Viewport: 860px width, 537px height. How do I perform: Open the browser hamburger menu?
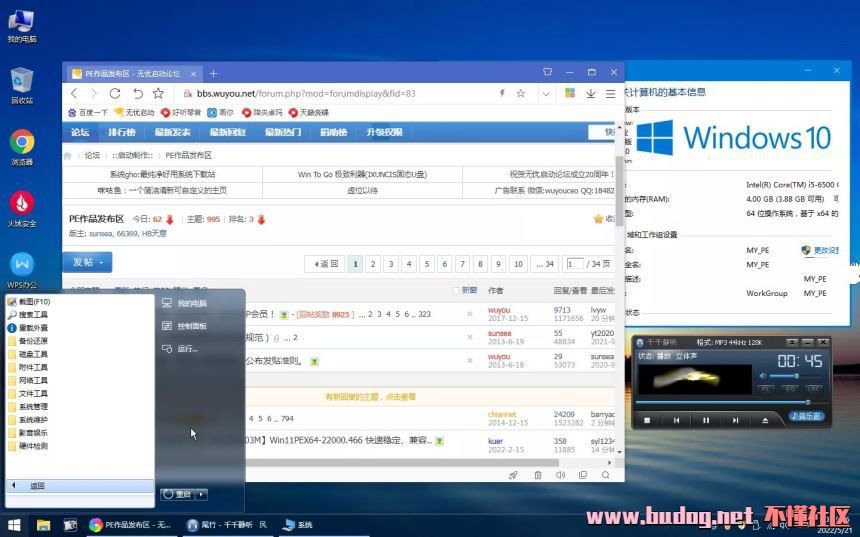610,94
